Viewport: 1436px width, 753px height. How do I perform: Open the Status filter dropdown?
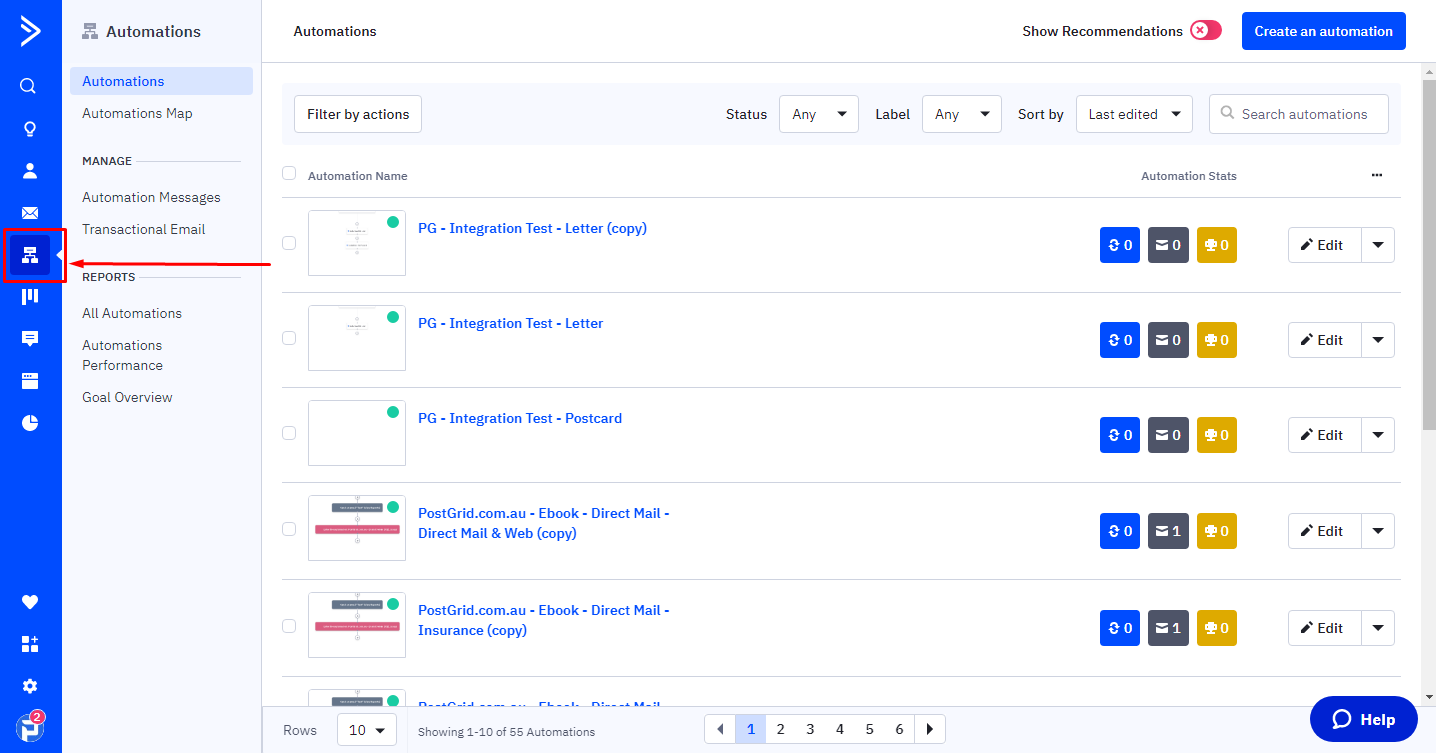(818, 114)
